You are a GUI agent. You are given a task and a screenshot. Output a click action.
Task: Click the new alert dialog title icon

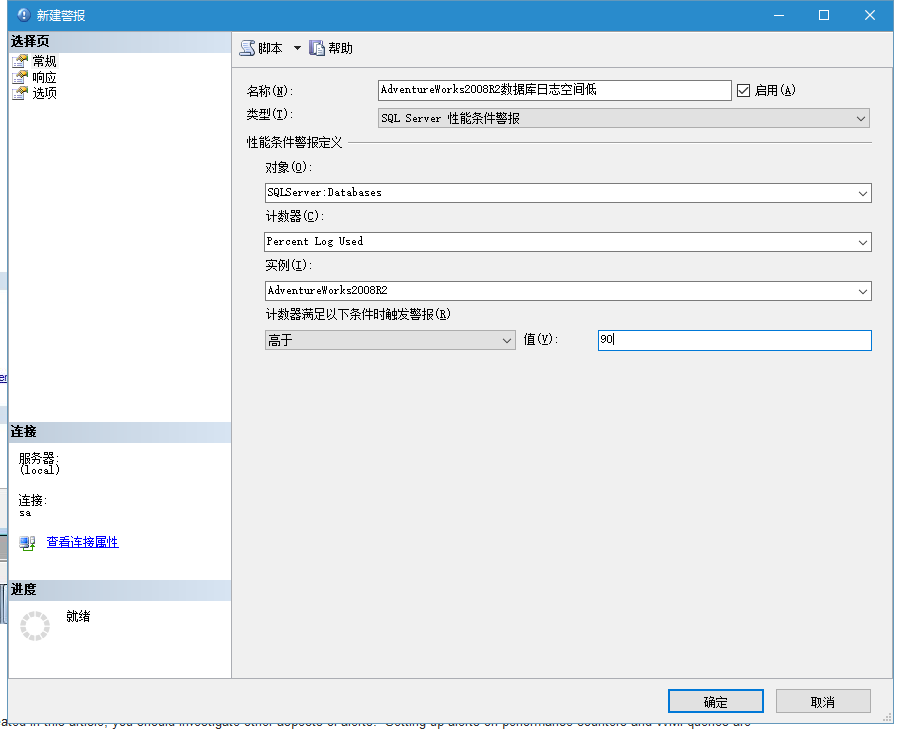pos(23,15)
